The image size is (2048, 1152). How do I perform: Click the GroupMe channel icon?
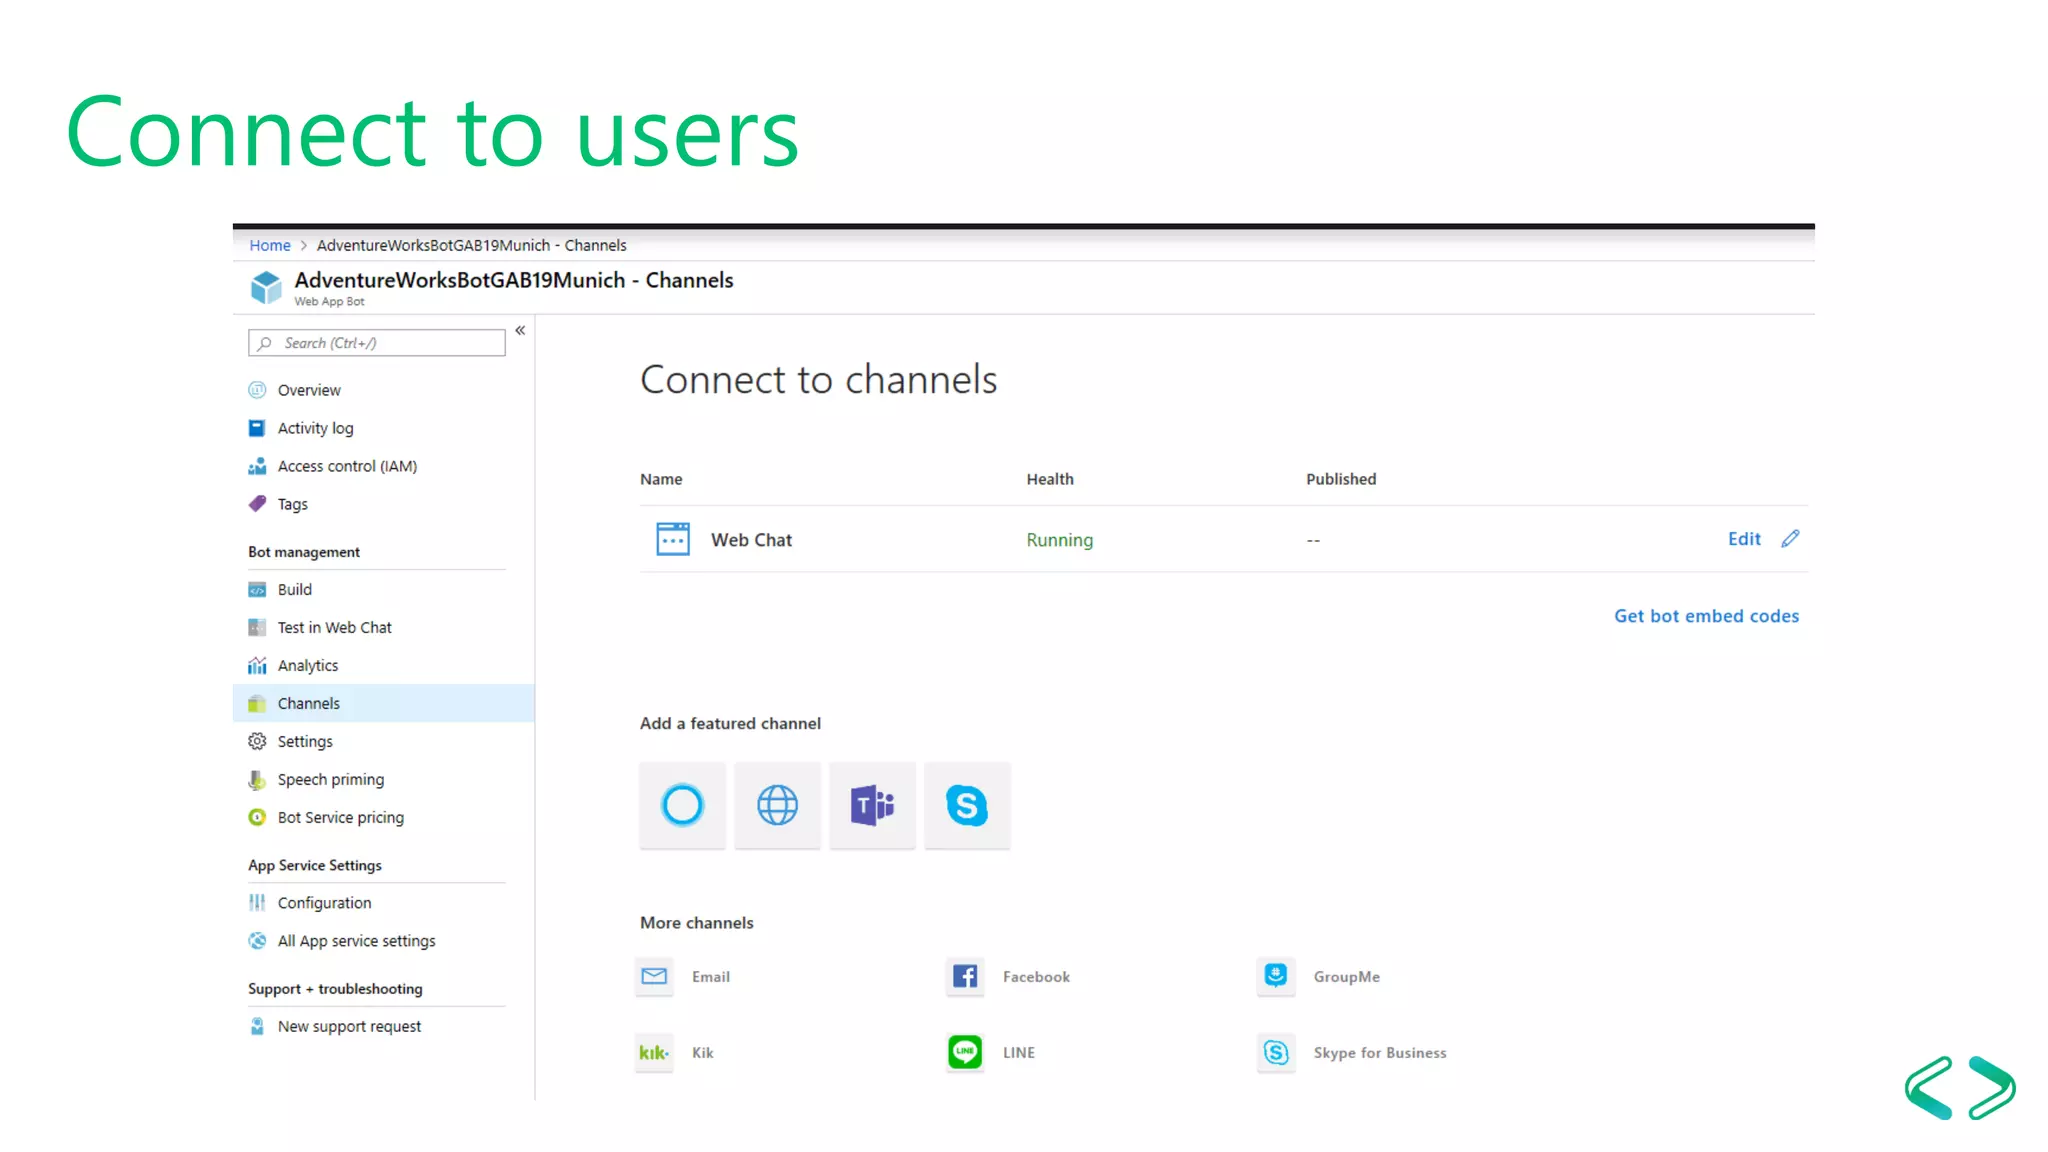1276,976
